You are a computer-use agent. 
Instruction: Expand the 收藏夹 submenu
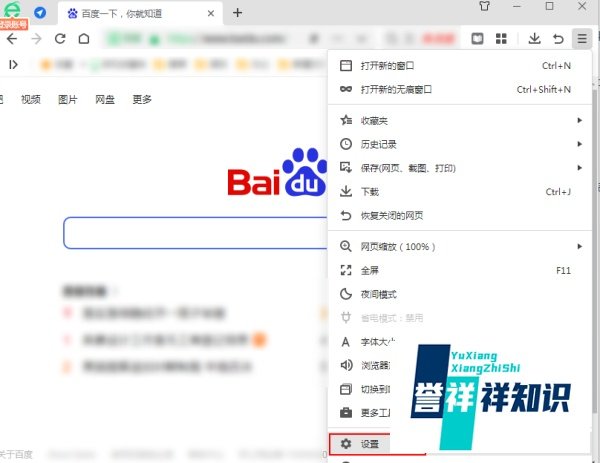coord(460,121)
